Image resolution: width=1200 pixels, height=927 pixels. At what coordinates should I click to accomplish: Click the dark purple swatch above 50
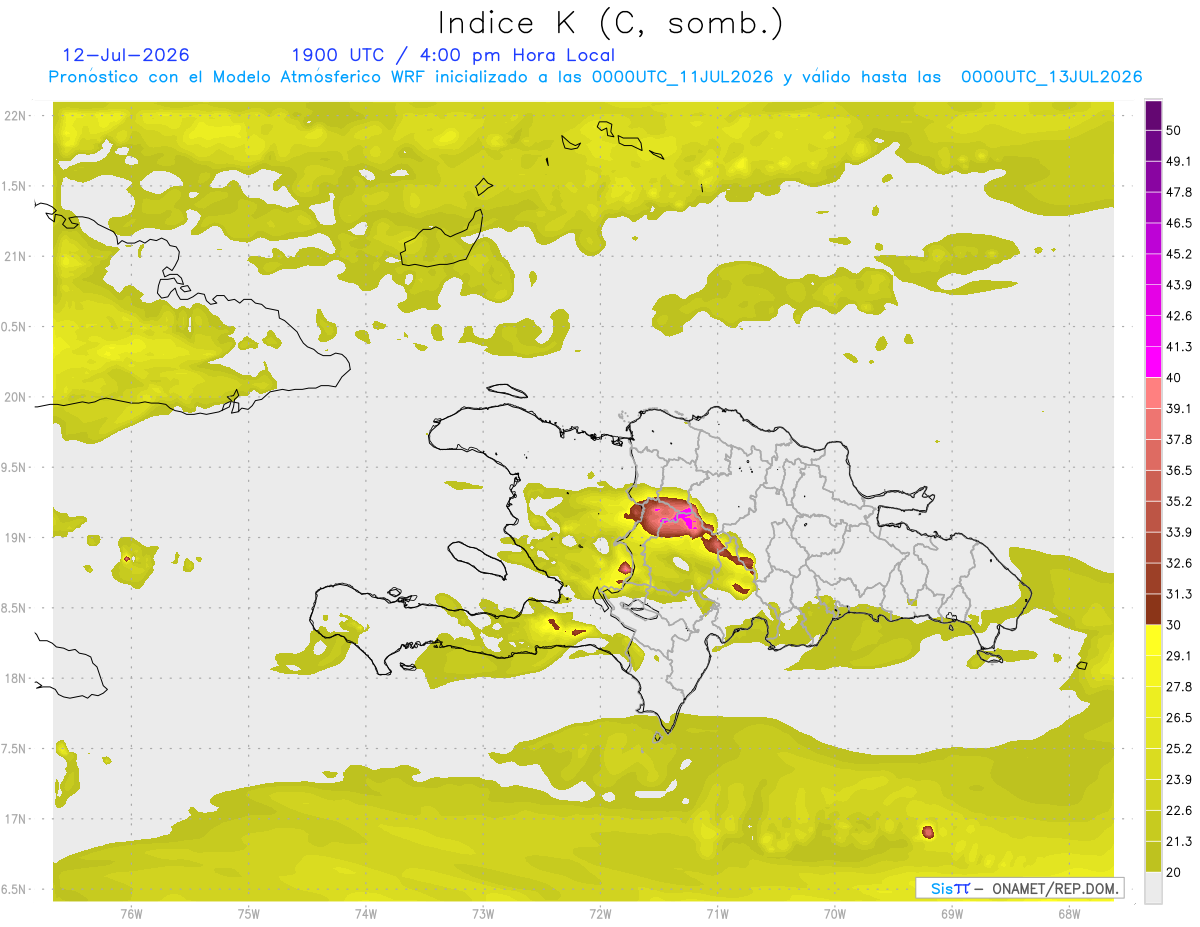[x=1153, y=115]
